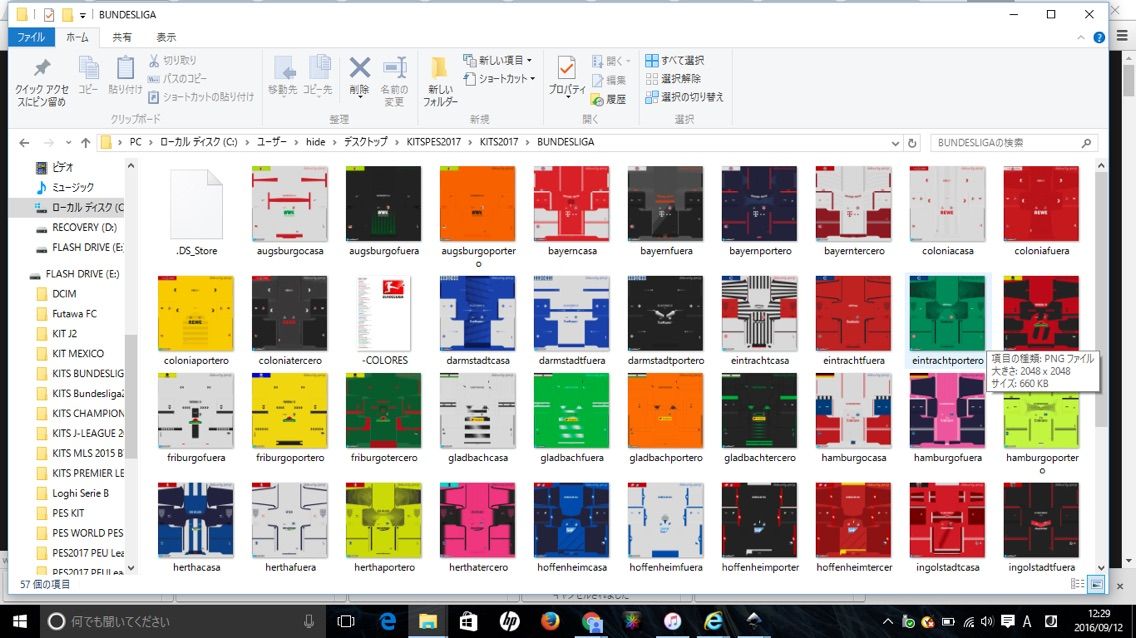Viewport: 1136px width, 638px height.
Task: Click the Copy icon in the clipboard group
Action: point(88,69)
